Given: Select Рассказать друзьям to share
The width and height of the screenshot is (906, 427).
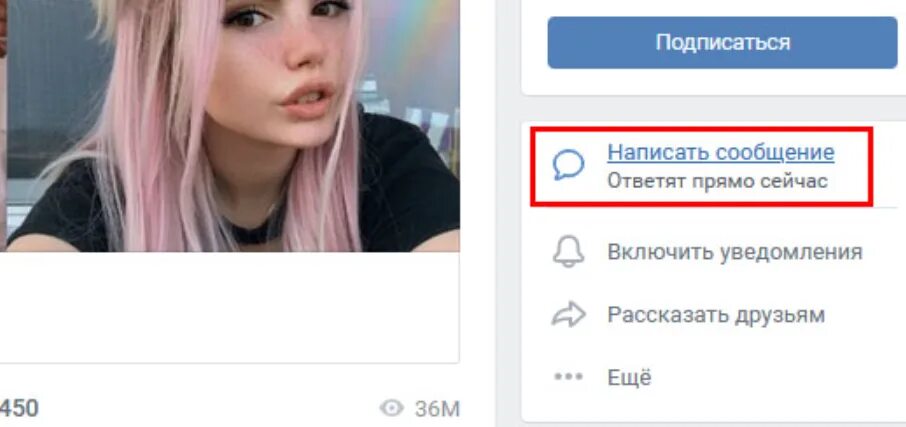Looking at the screenshot, I should 715,315.
